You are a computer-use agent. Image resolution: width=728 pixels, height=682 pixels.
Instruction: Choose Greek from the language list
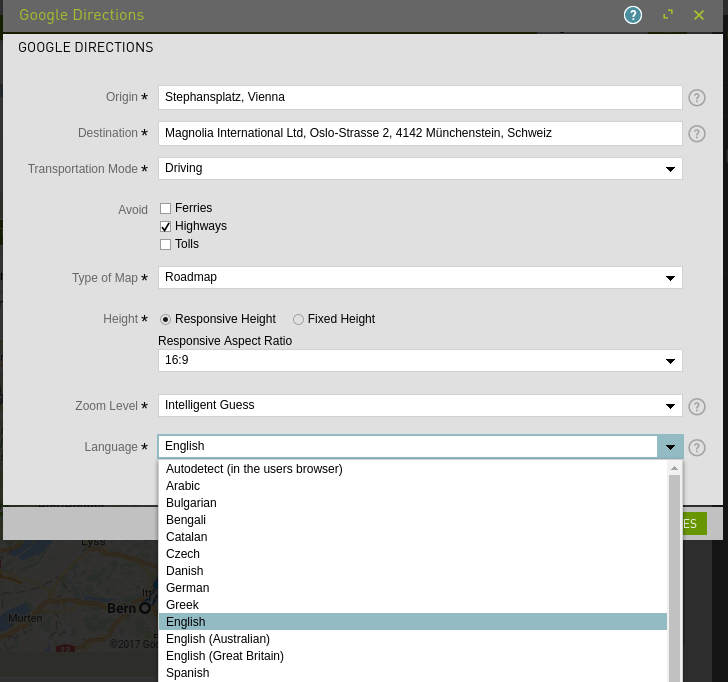(412, 605)
